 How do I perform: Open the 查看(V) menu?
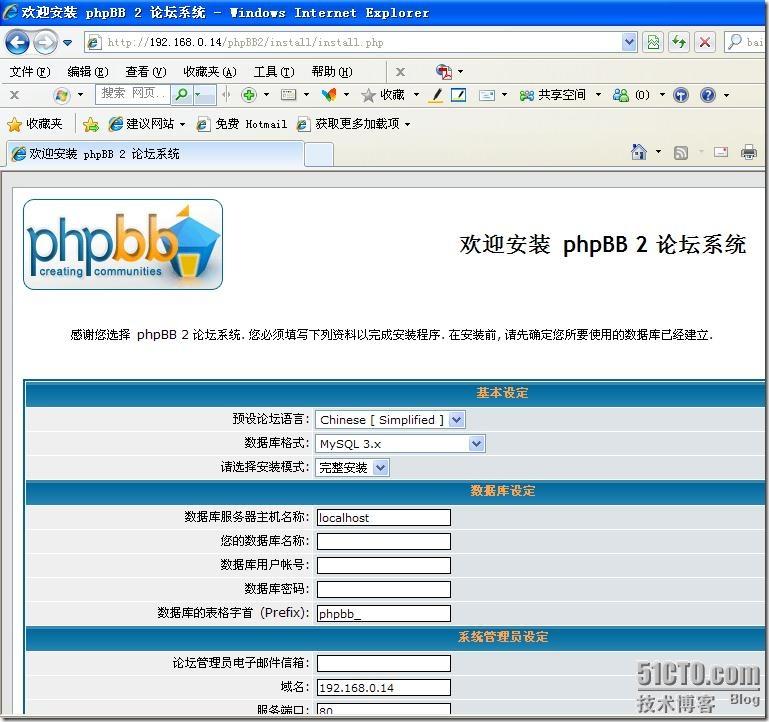tap(146, 72)
